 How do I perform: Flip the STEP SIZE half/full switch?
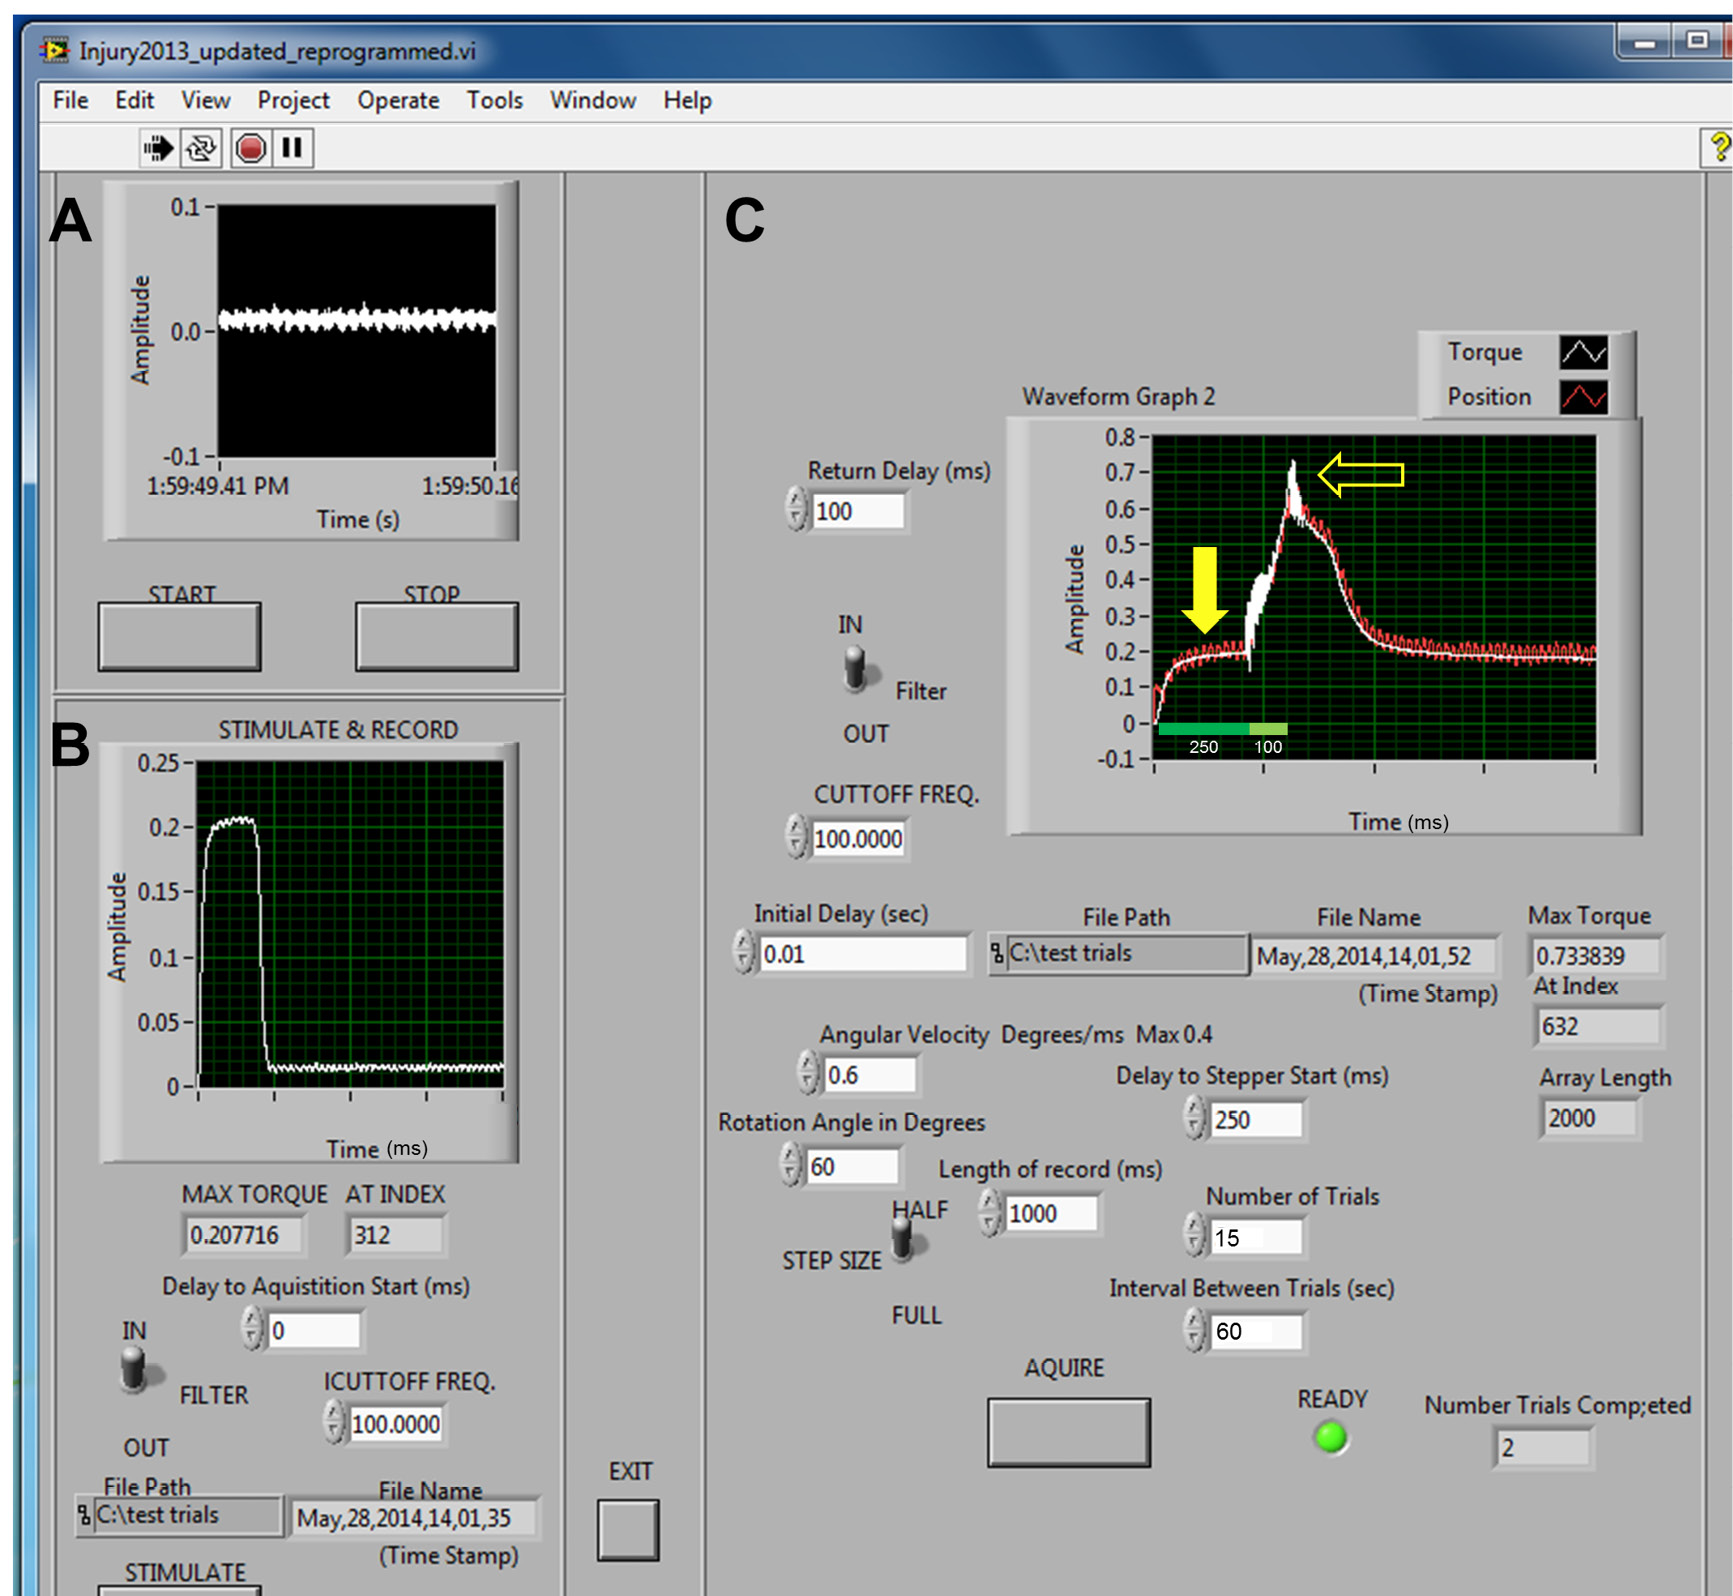pyautogui.click(x=902, y=1240)
